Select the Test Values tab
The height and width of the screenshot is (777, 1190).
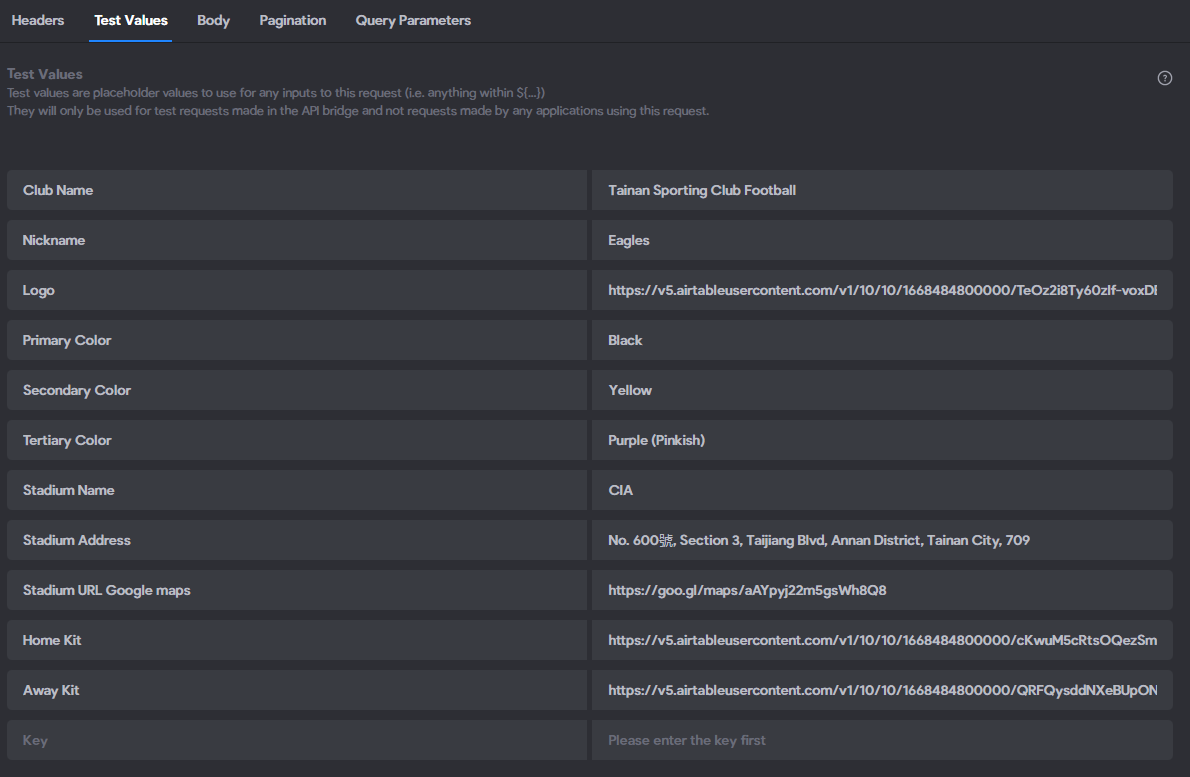click(x=131, y=20)
